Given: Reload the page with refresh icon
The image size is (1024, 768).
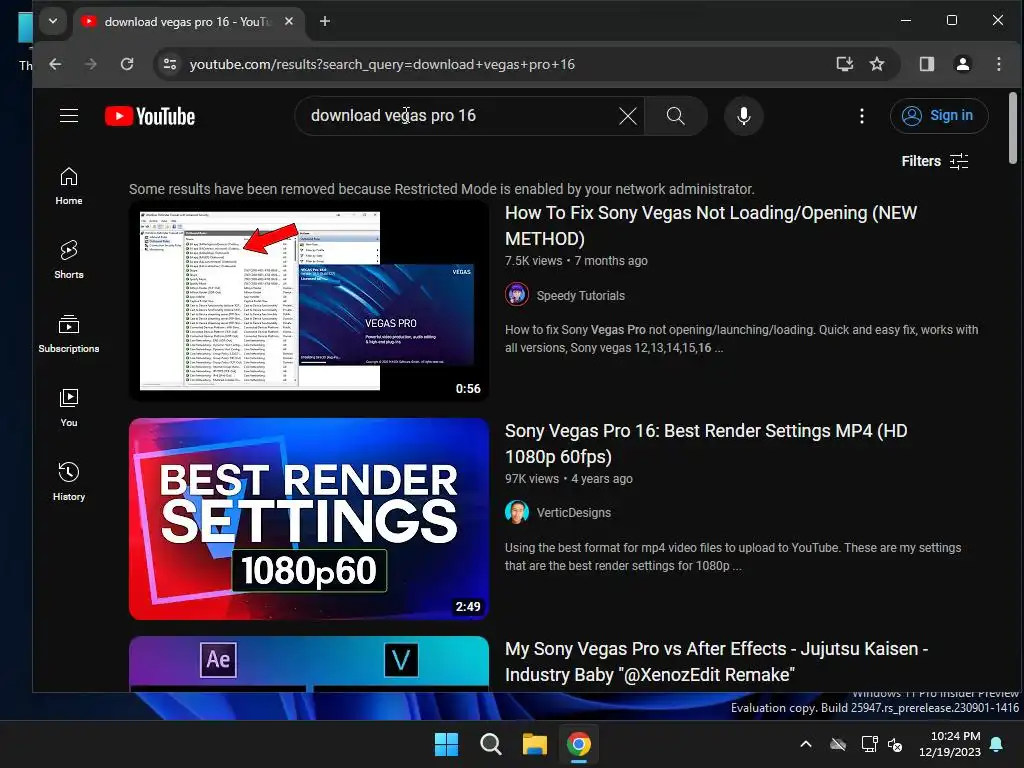Looking at the screenshot, I should point(127,64).
